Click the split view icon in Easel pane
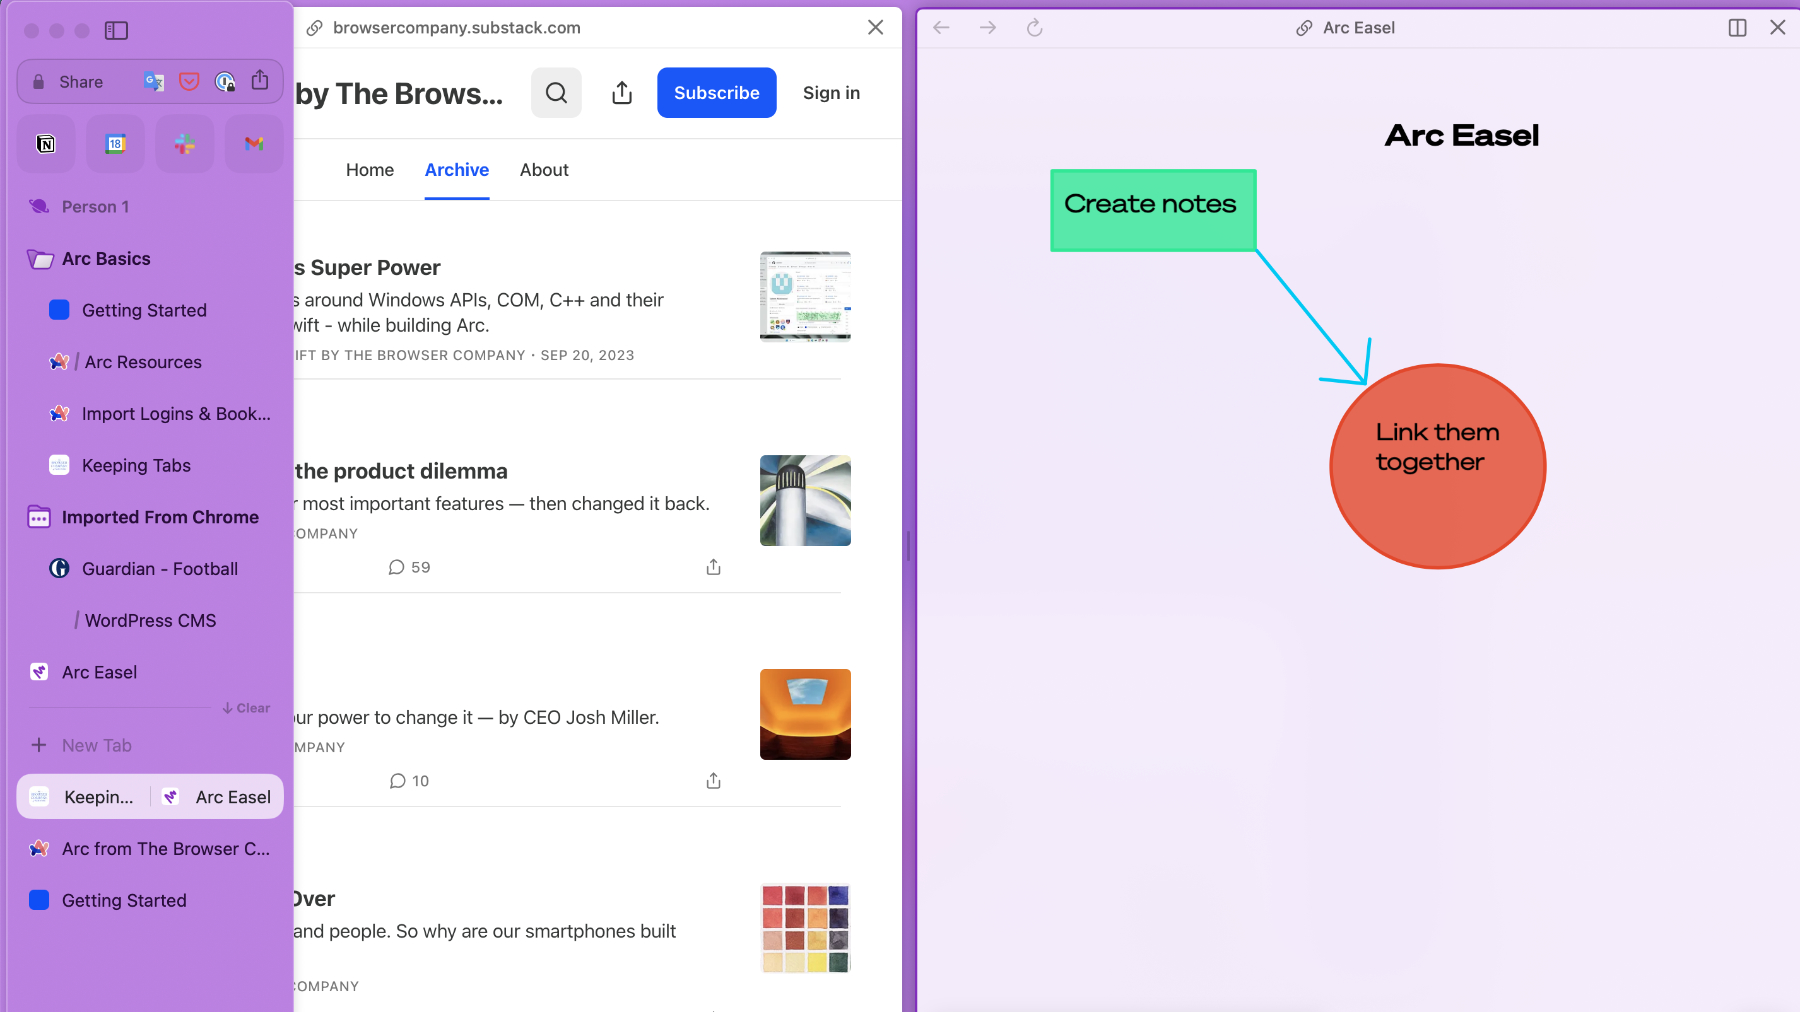 point(1737,28)
